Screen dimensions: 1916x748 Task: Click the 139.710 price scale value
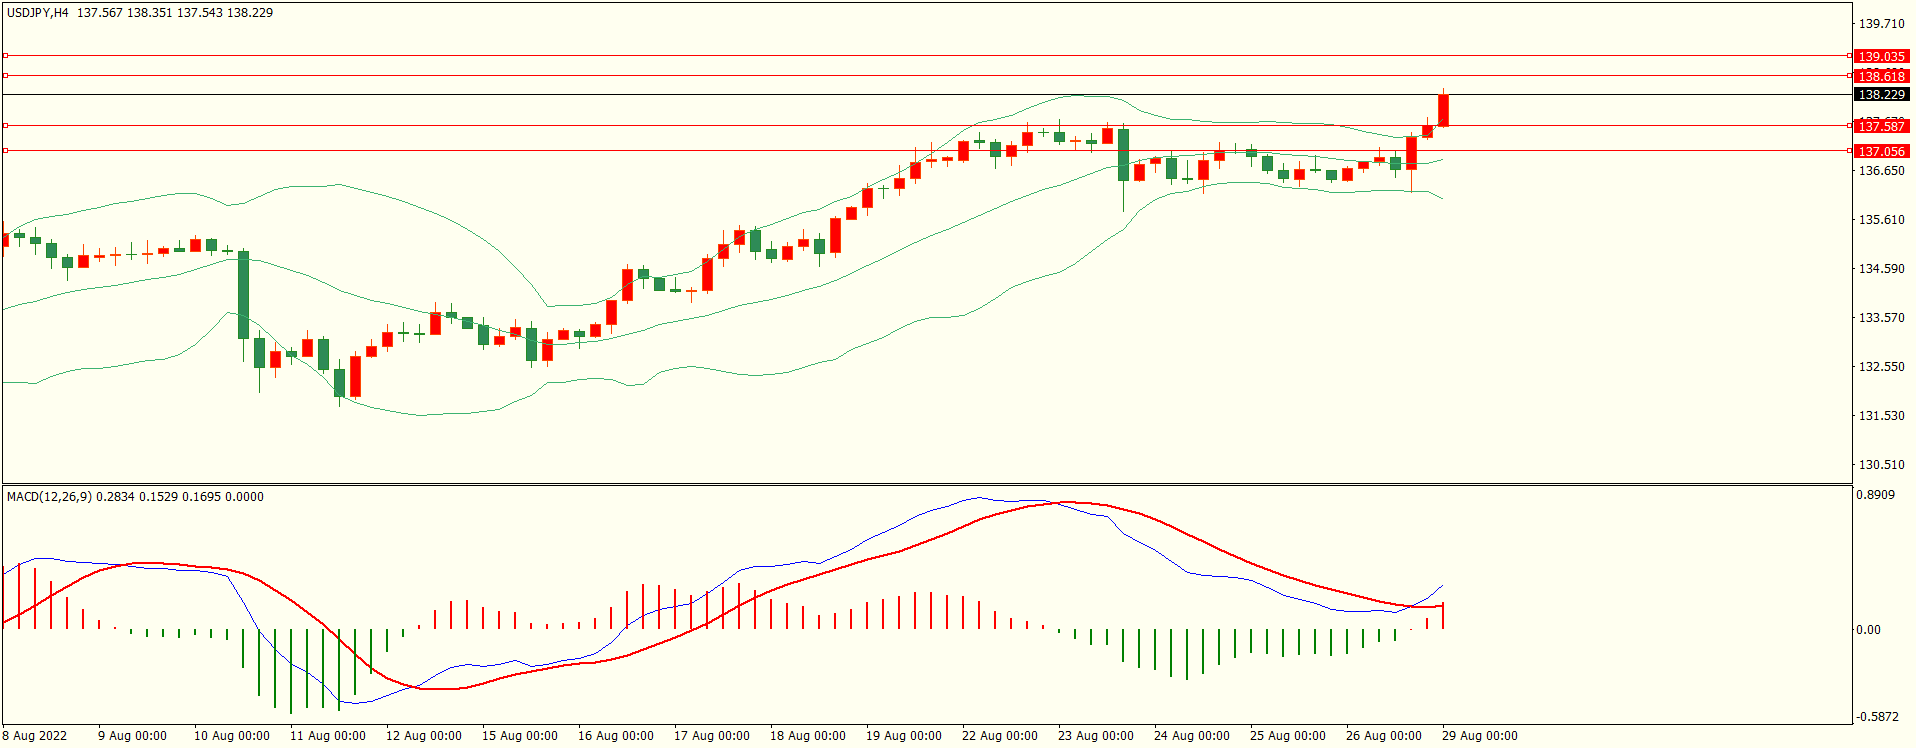pos(1880,23)
